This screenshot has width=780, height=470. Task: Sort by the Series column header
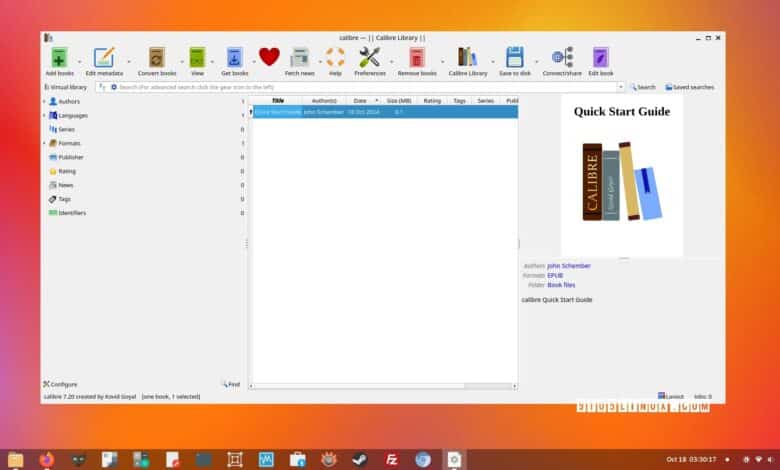pyautogui.click(x=486, y=100)
